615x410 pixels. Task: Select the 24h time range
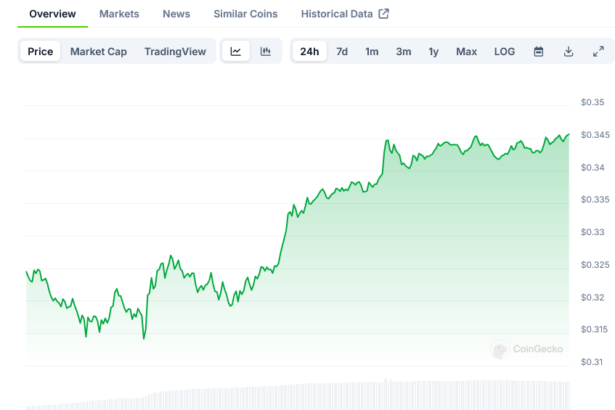click(310, 51)
